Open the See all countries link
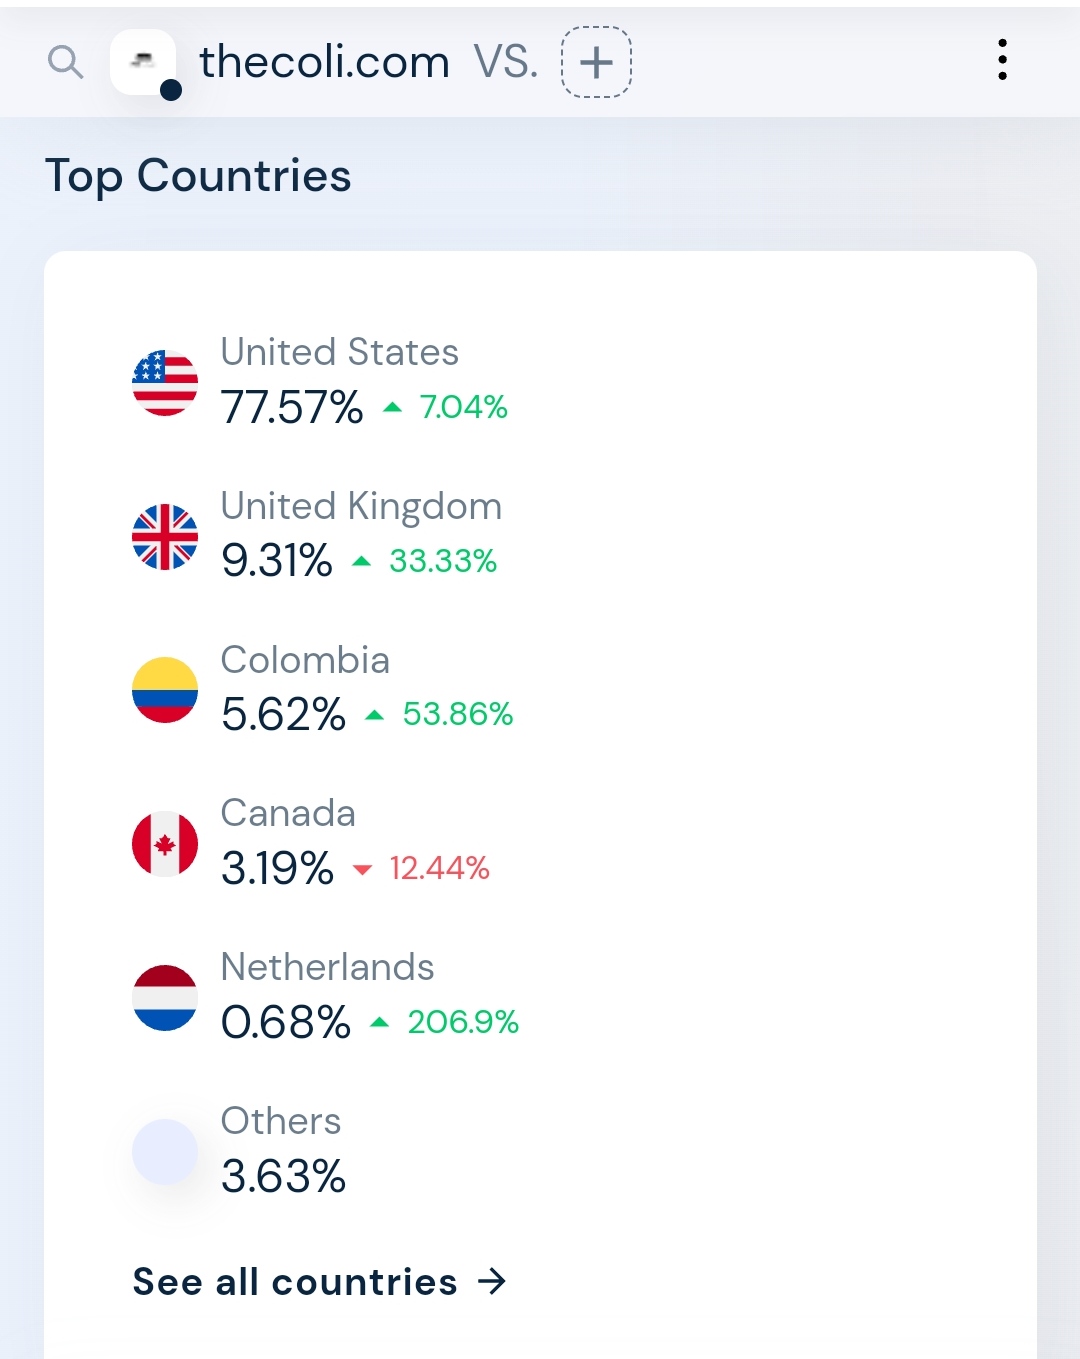The height and width of the screenshot is (1359, 1080). pyautogui.click(x=295, y=1282)
